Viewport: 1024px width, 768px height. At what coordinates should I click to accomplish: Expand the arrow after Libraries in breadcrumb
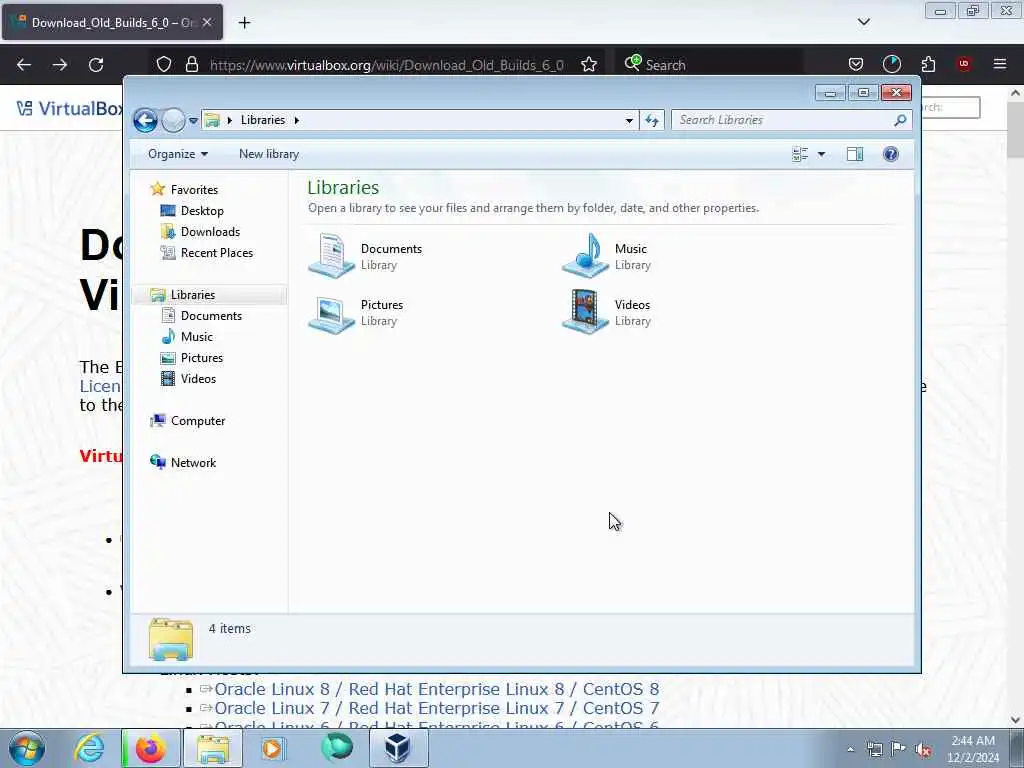pos(297,120)
